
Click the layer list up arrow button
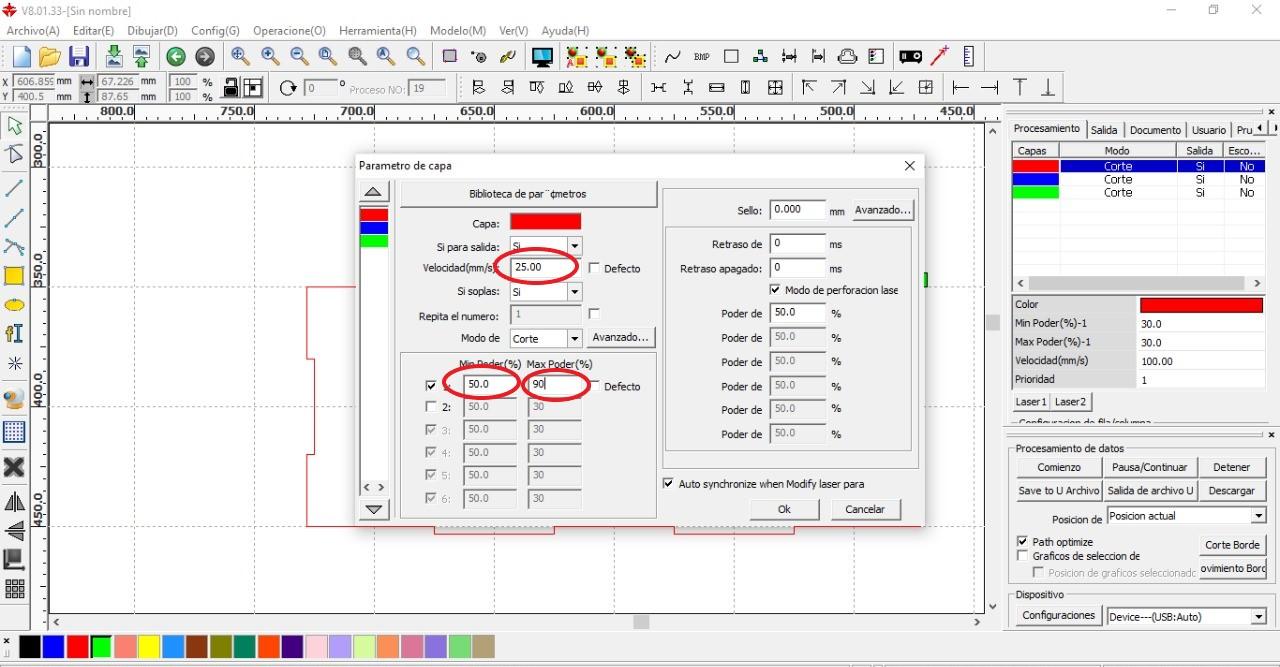[x=373, y=192]
